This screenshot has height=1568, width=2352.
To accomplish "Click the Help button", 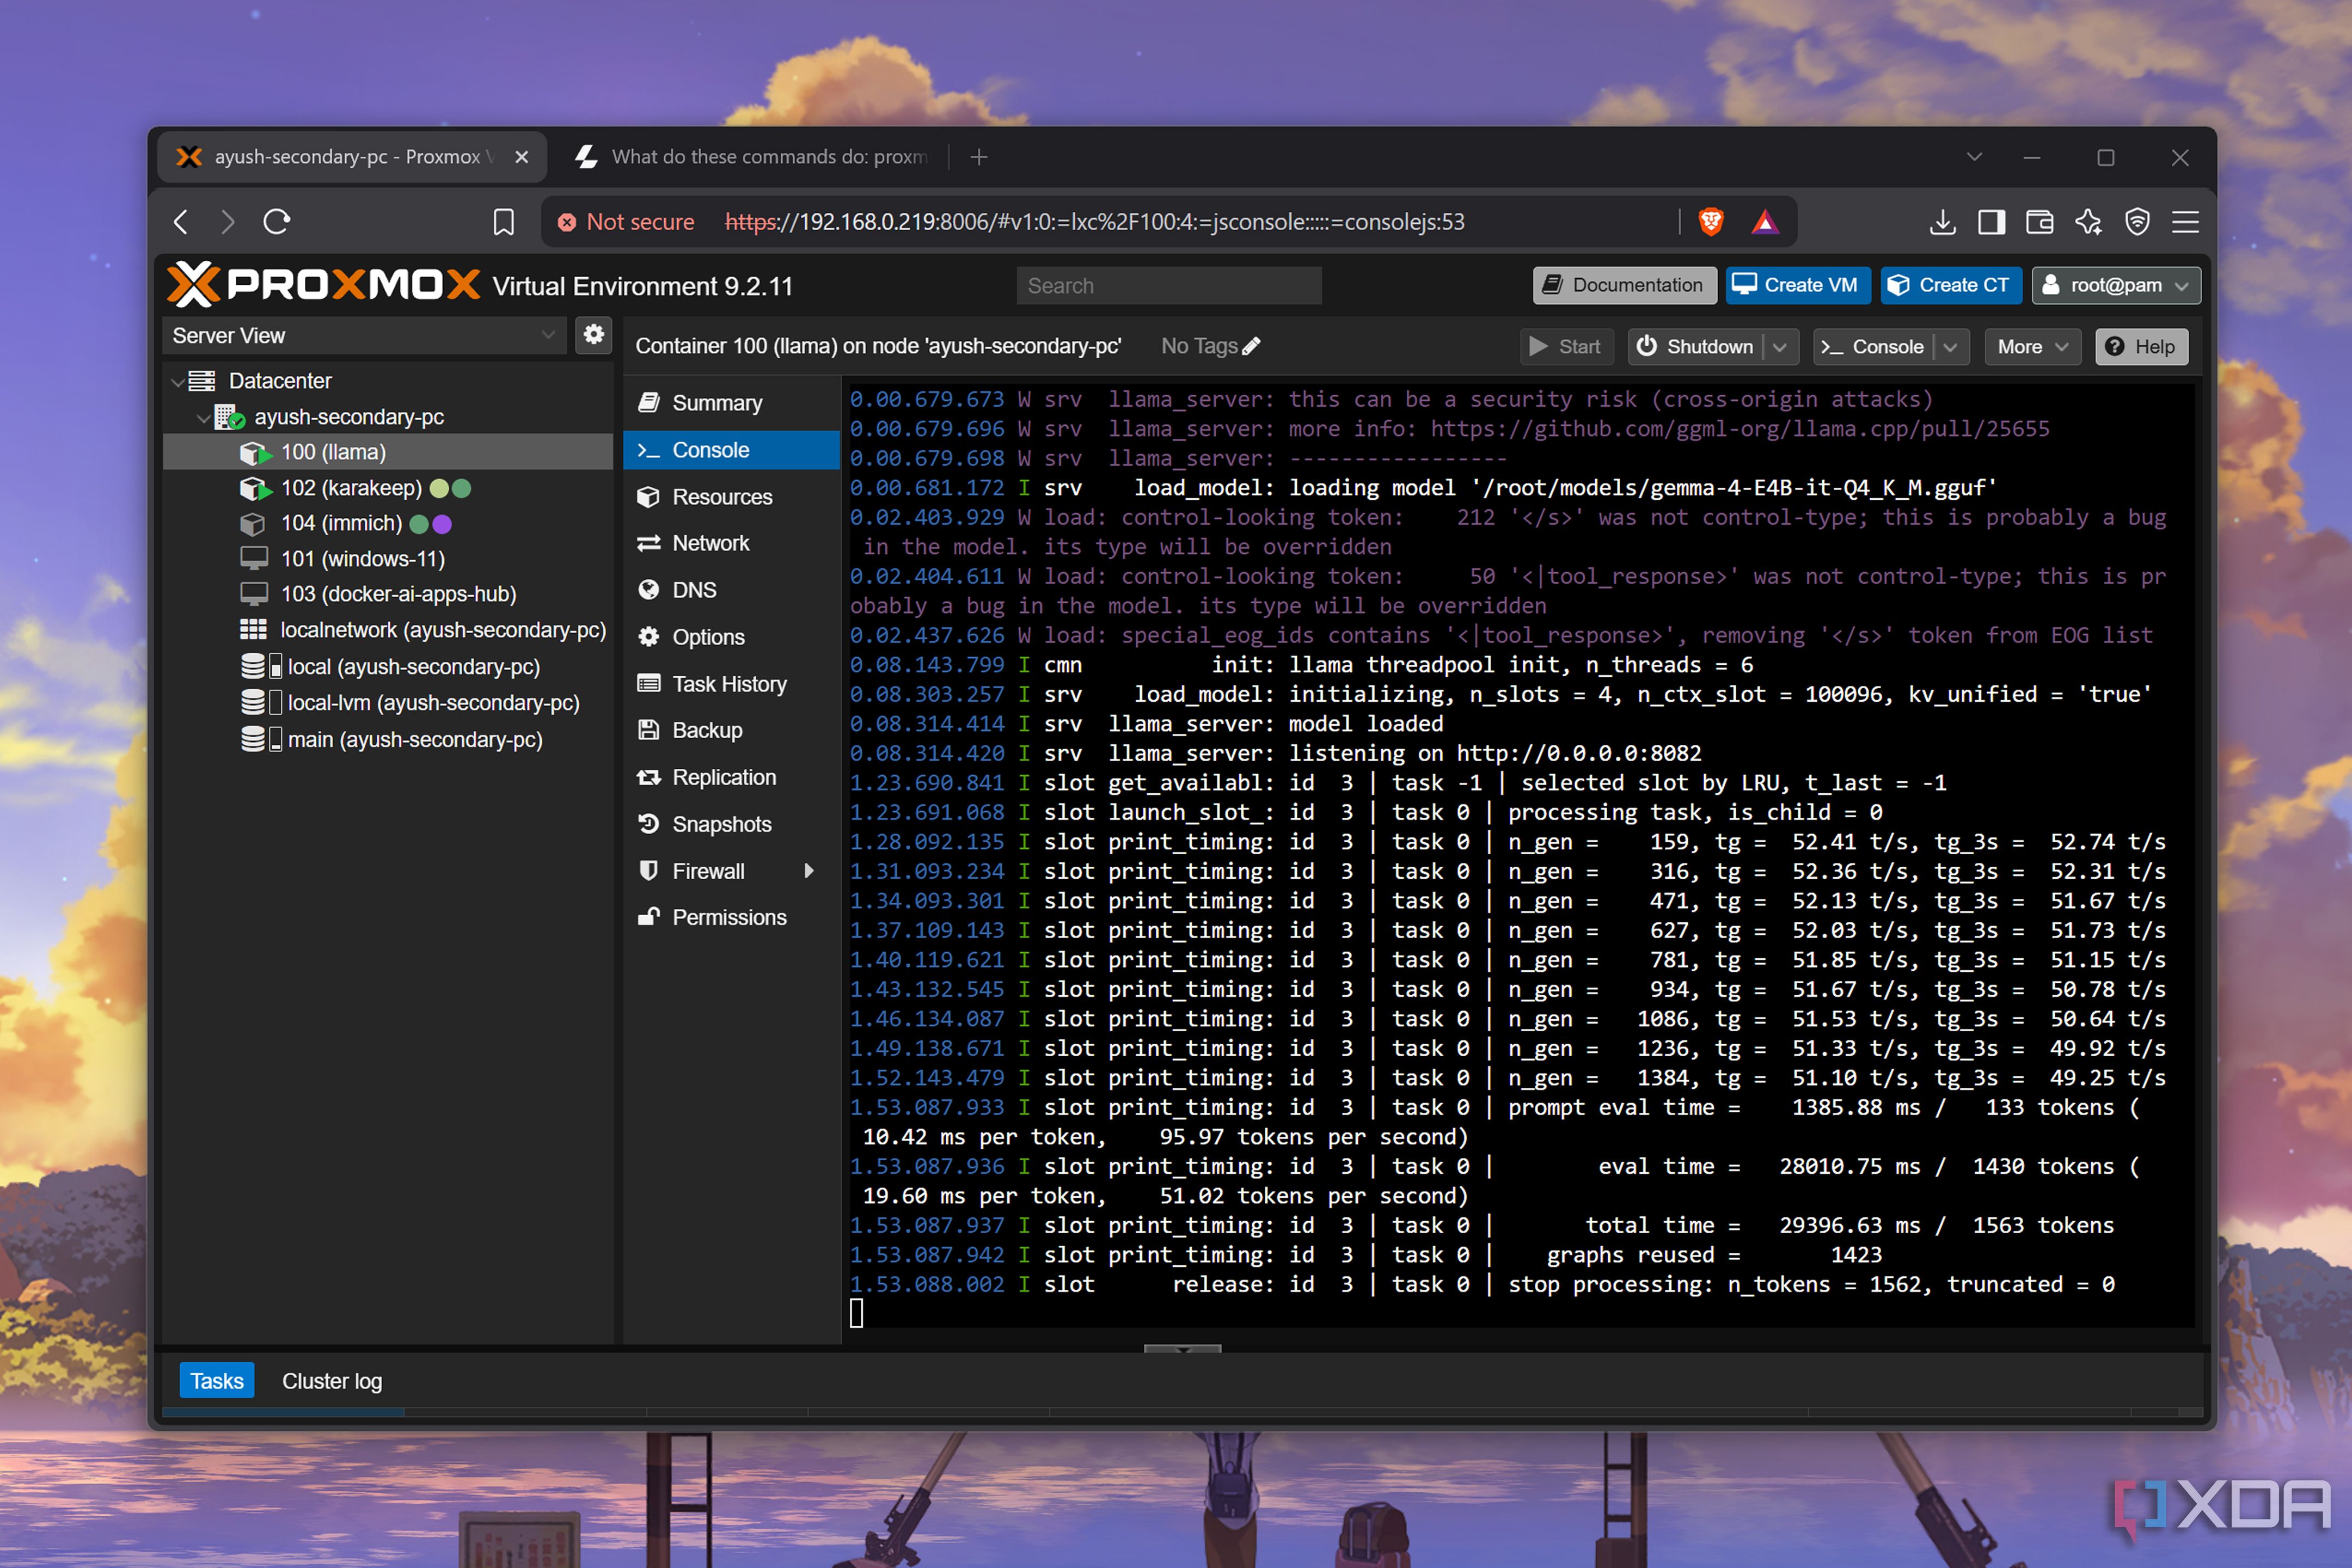I will point(2141,347).
